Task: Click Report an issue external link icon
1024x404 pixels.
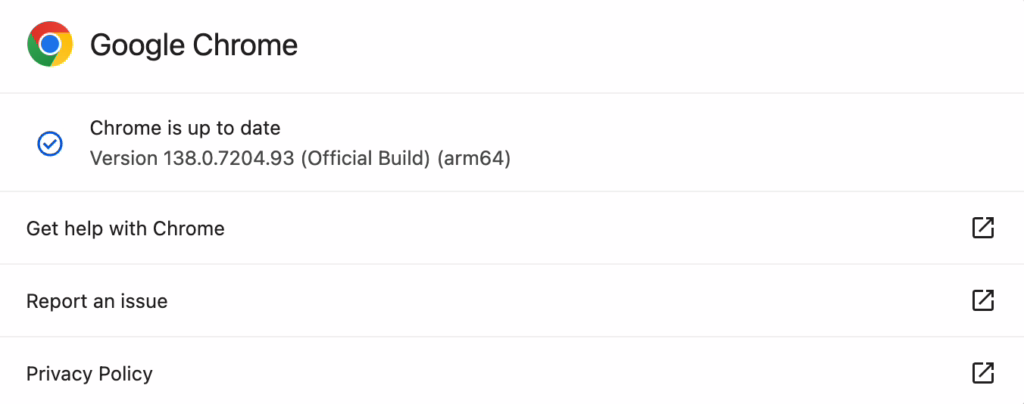Action: click(x=983, y=300)
